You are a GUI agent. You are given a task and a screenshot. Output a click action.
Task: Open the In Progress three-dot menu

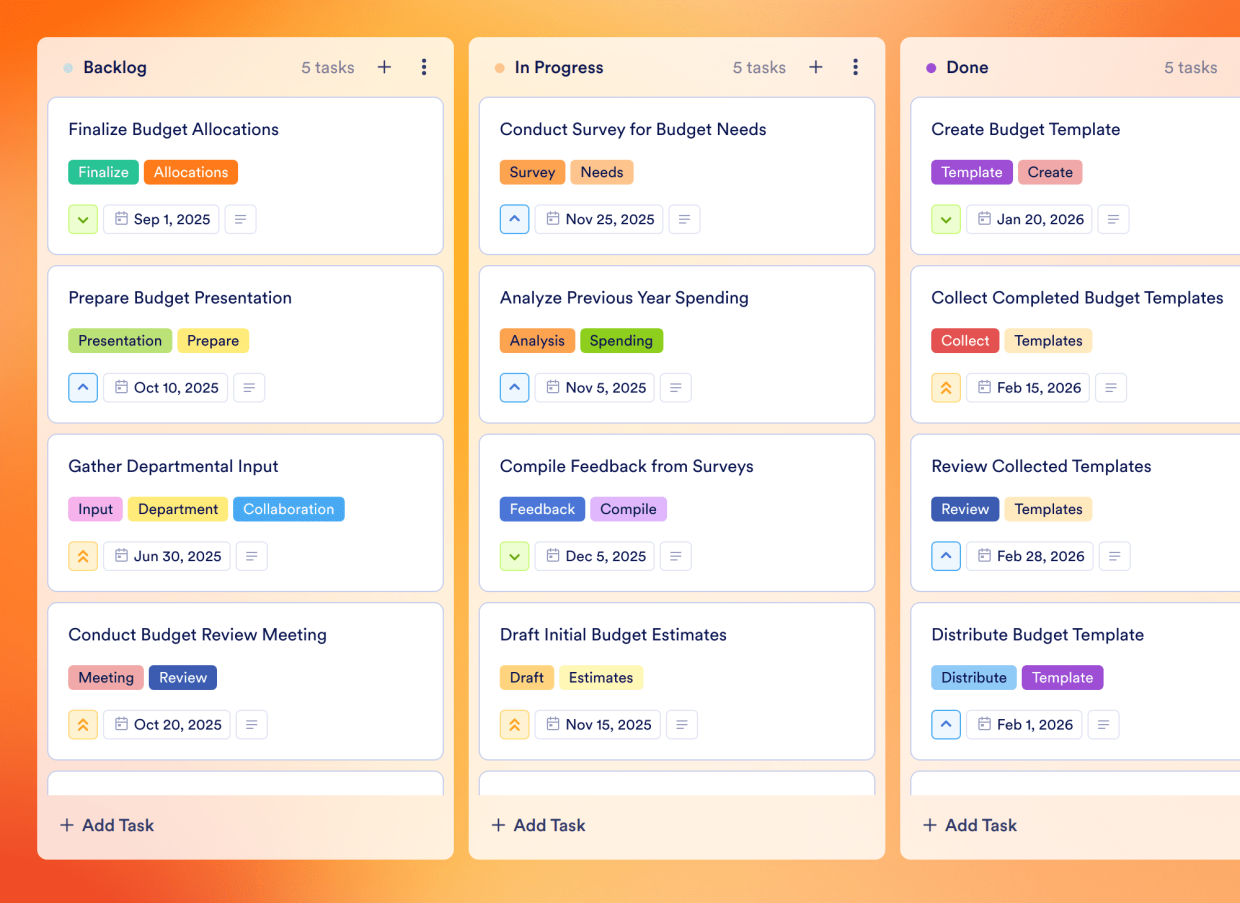coord(856,67)
